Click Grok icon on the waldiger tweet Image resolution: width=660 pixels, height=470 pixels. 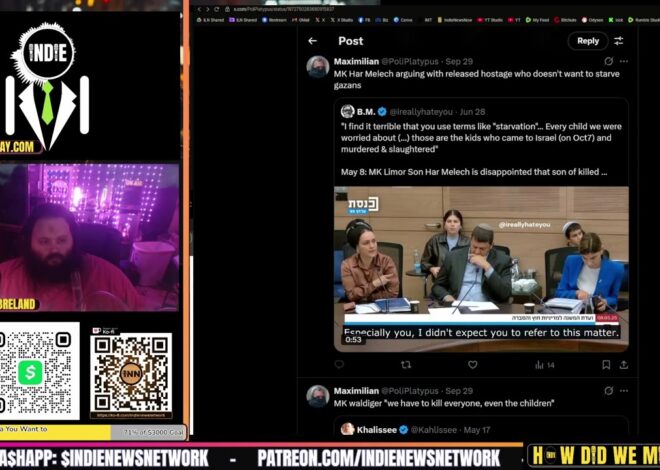click(x=607, y=390)
